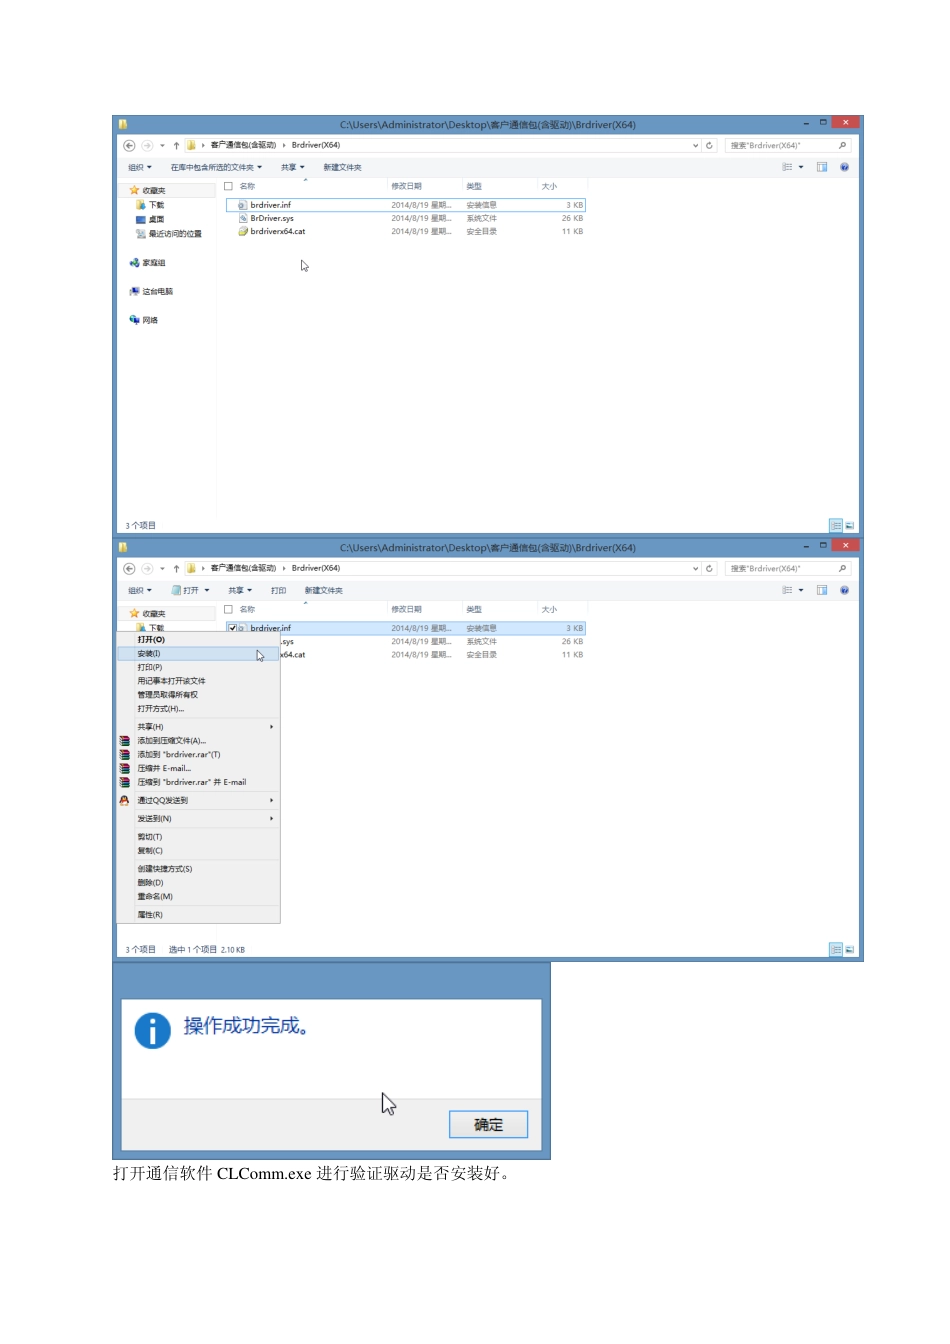Open 组织 dropdown in window without context menu

(140, 167)
